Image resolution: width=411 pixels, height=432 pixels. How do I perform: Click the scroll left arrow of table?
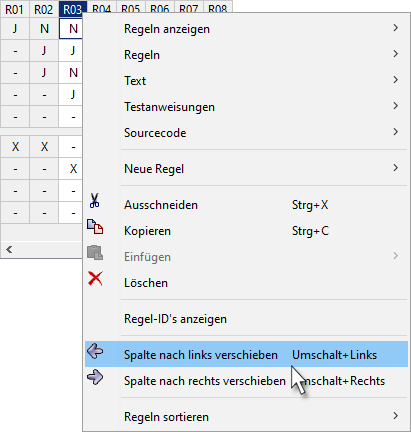coord(9,249)
